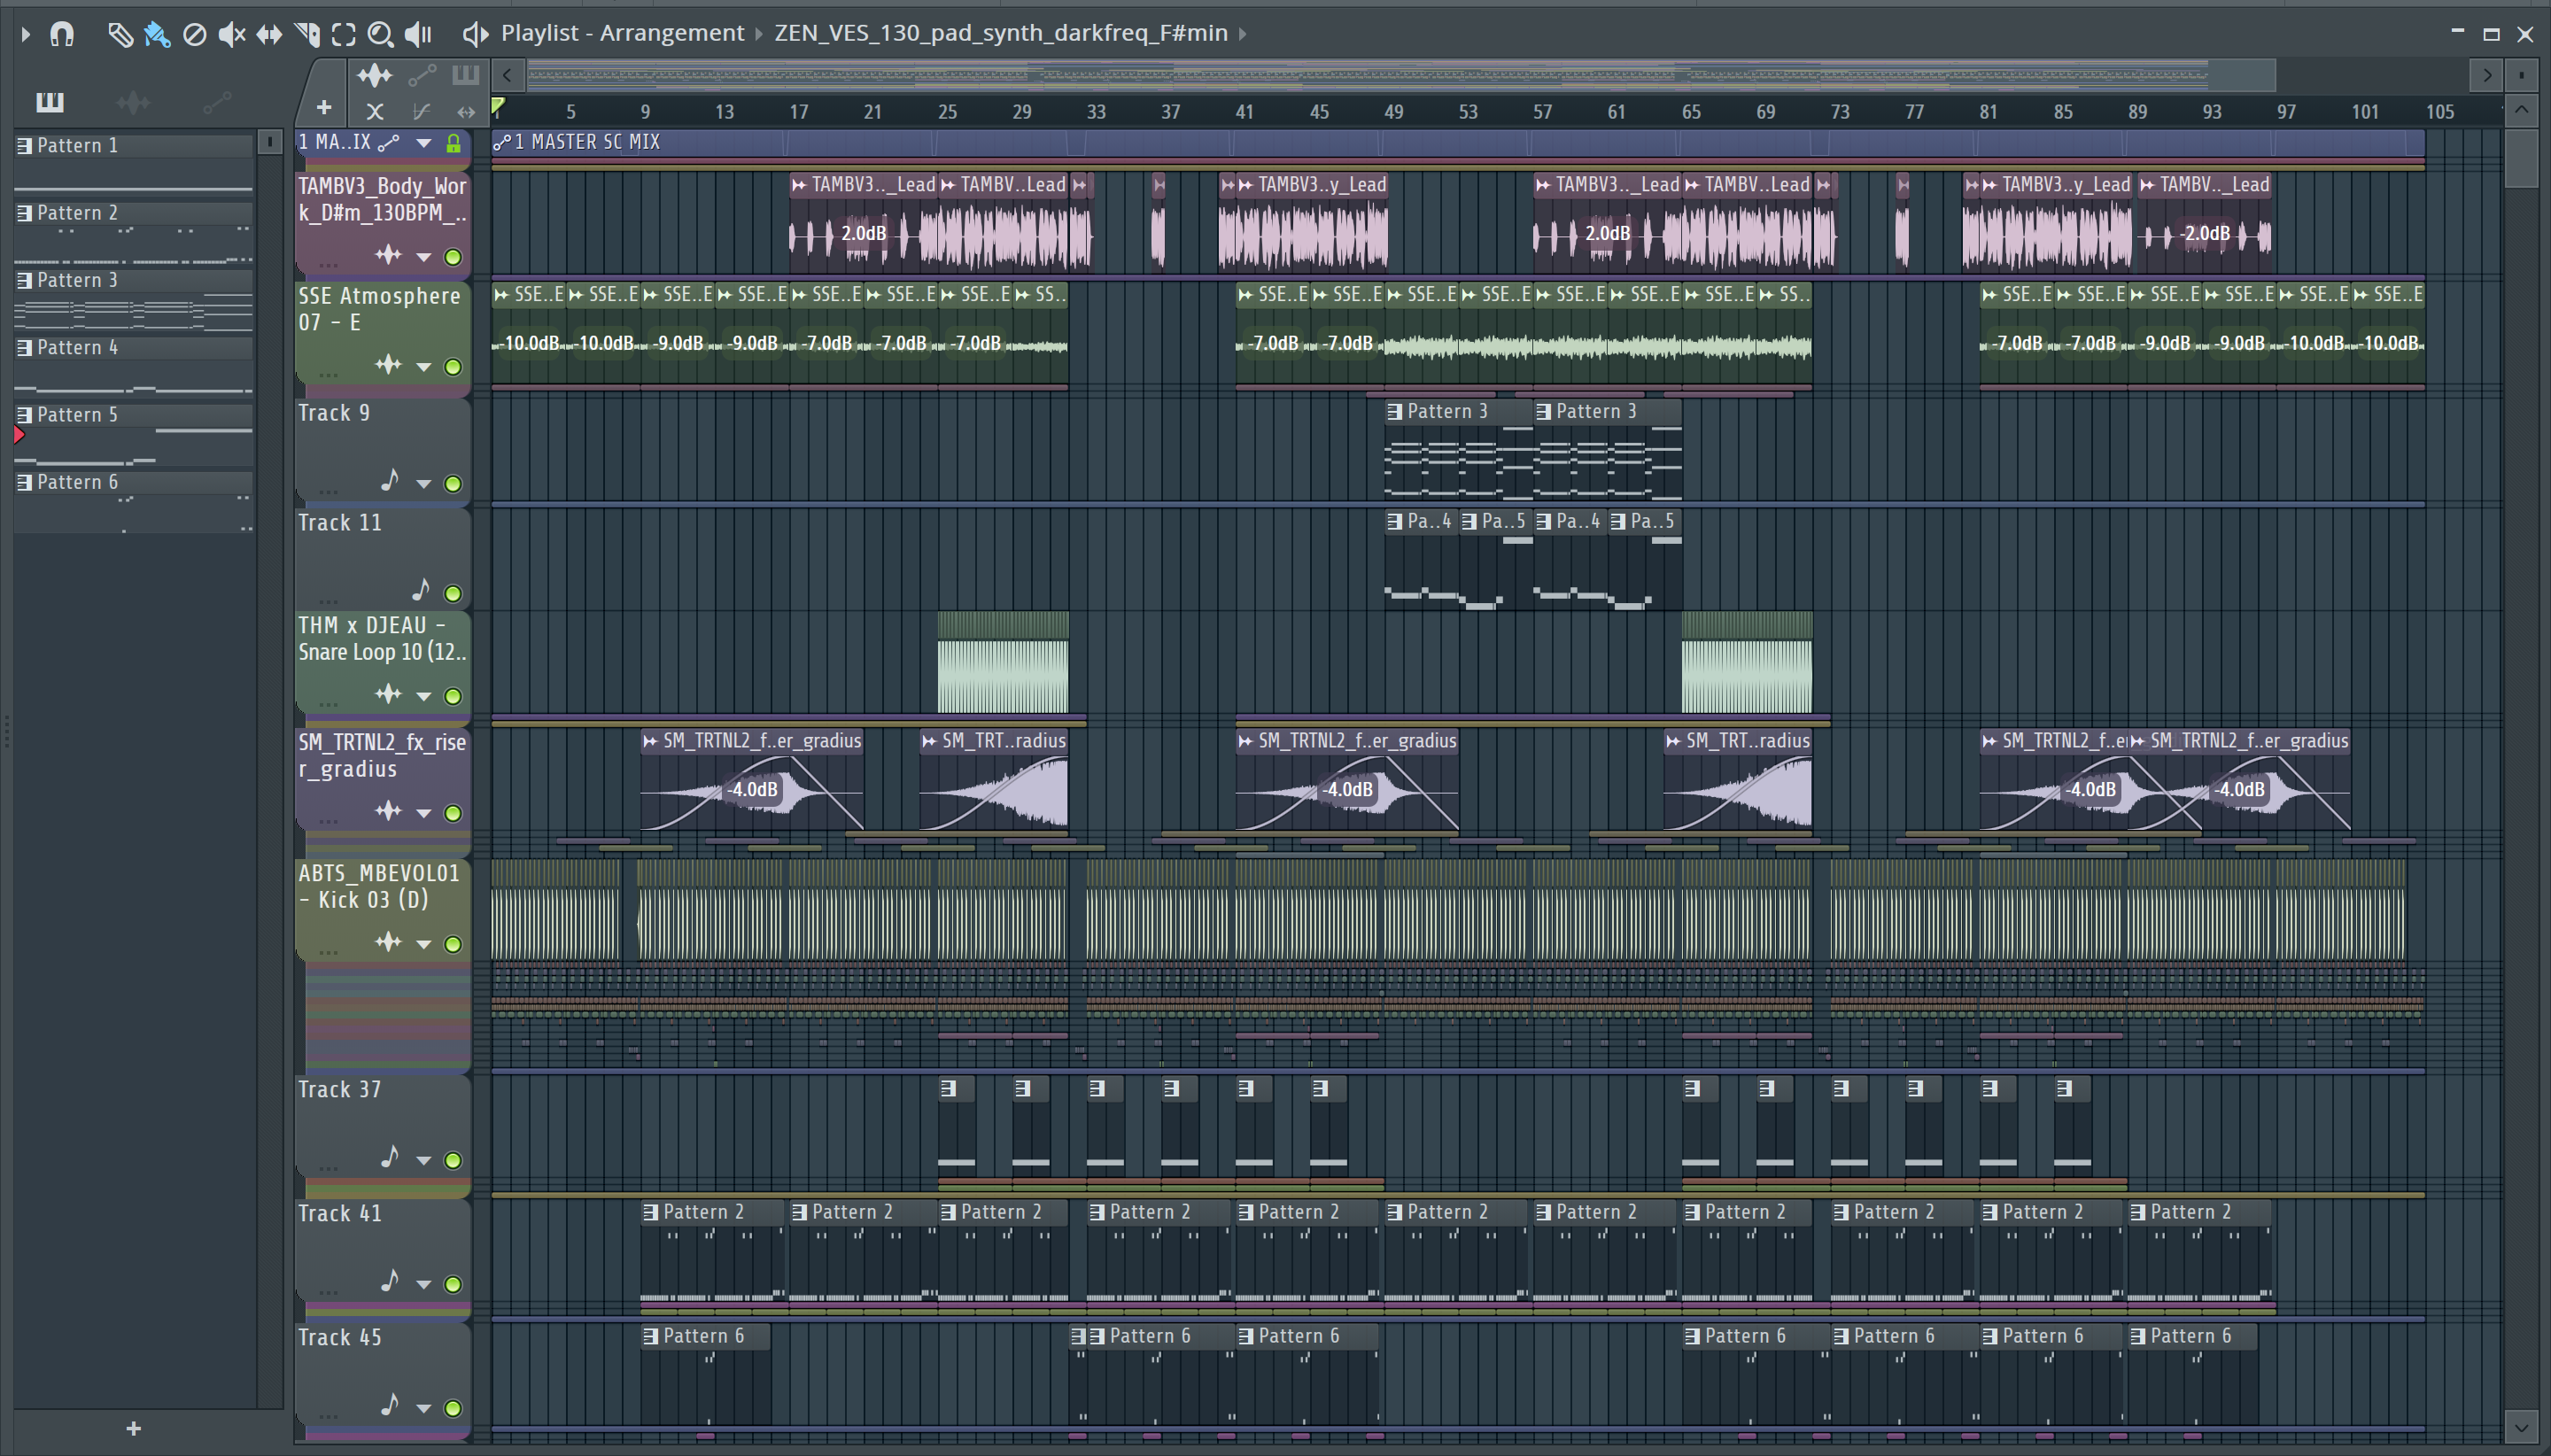This screenshot has width=2551, height=1456.
Task: Open Track 37 dropdown arrow
Action: click(x=424, y=1161)
